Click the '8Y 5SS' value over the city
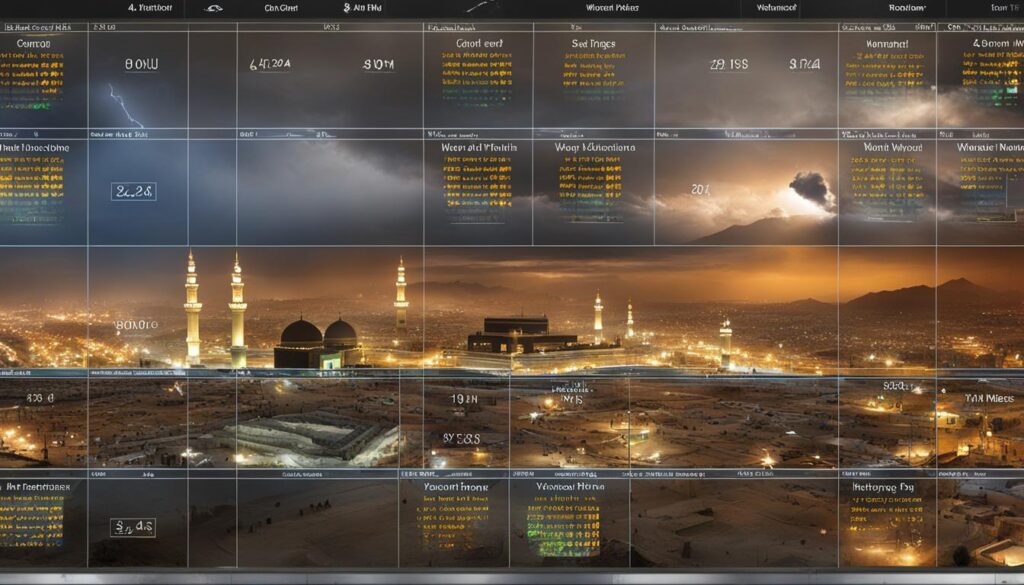Screen dimensions: 1024x585 (x=461, y=439)
